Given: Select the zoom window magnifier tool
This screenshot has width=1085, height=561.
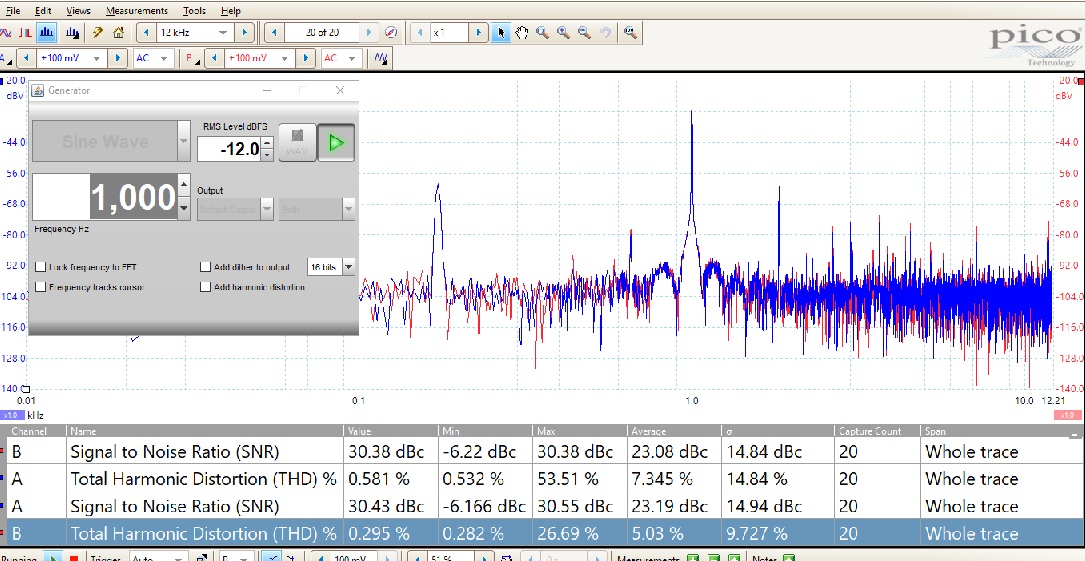Looking at the screenshot, I should point(542,33).
